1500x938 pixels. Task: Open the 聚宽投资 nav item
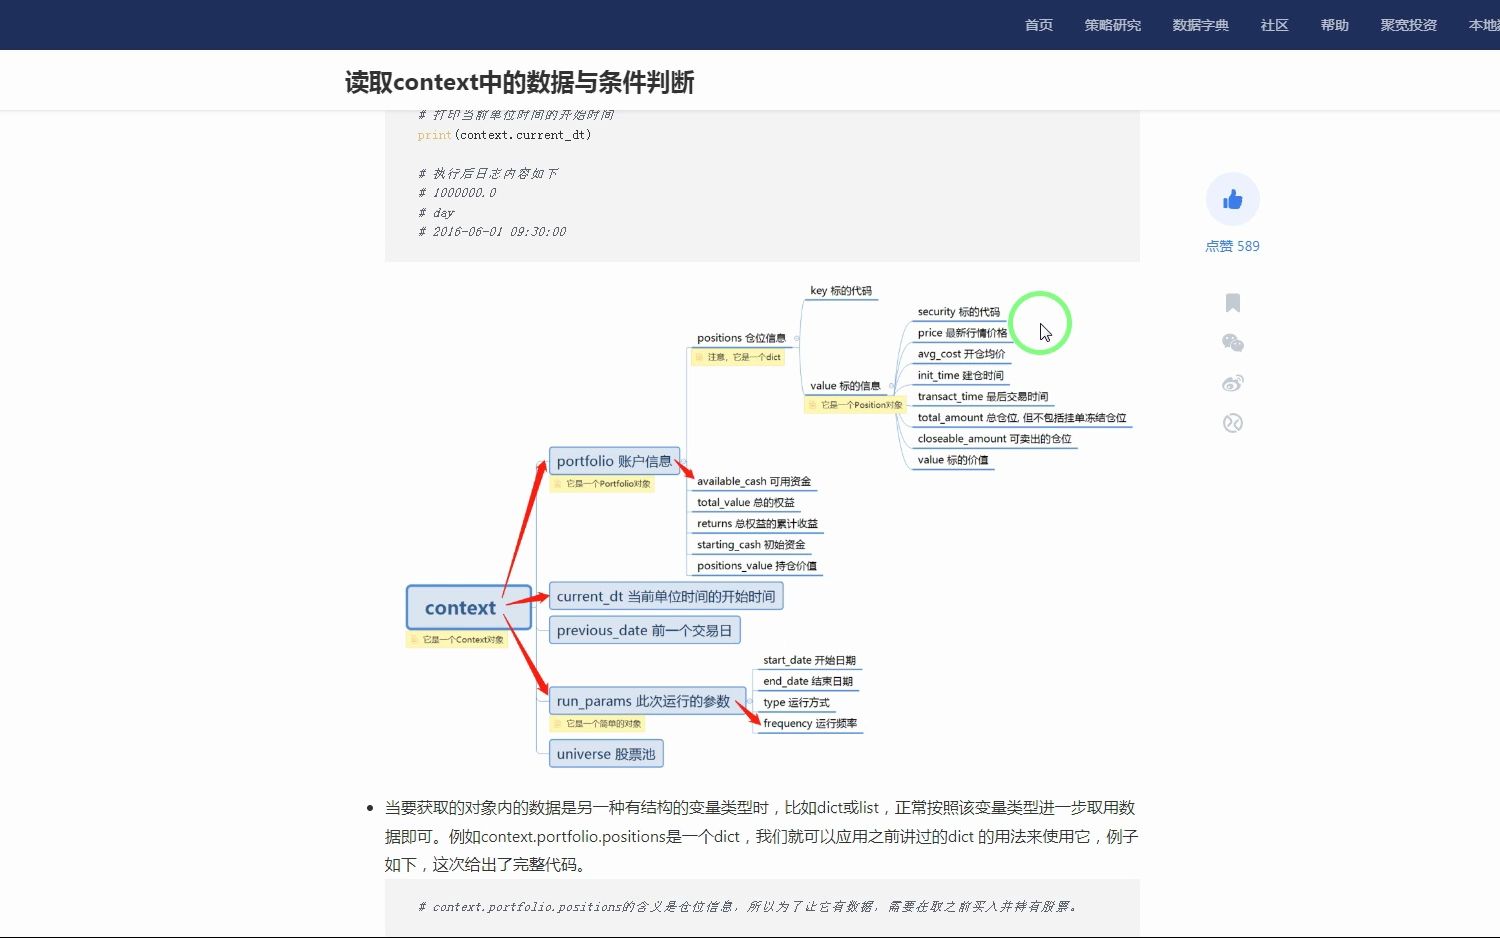click(x=1409, y=25)
